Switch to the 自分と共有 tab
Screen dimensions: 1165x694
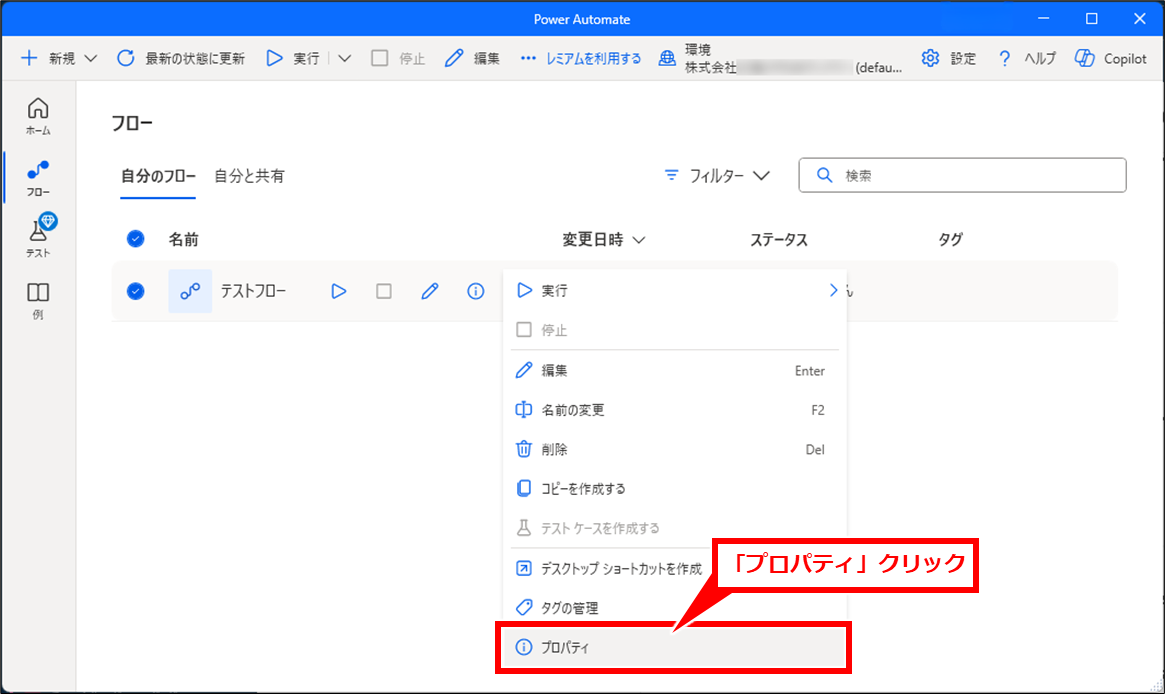[249, 176]
